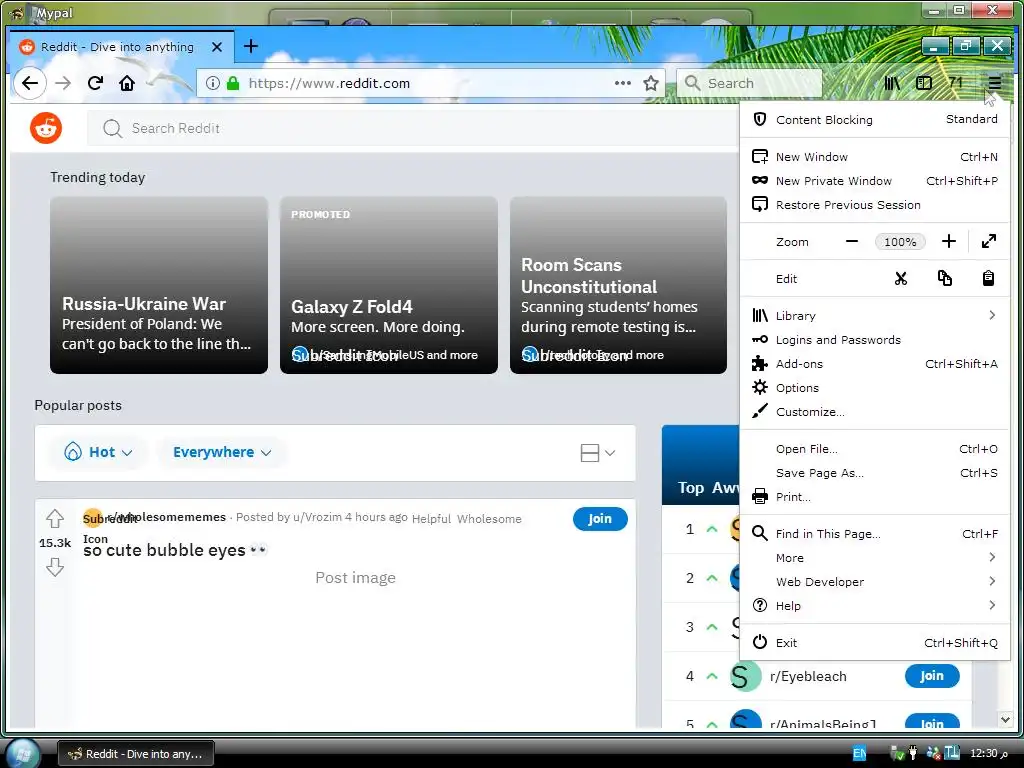
Task: Choose Restore Previous Session
Action: point(875,205)
